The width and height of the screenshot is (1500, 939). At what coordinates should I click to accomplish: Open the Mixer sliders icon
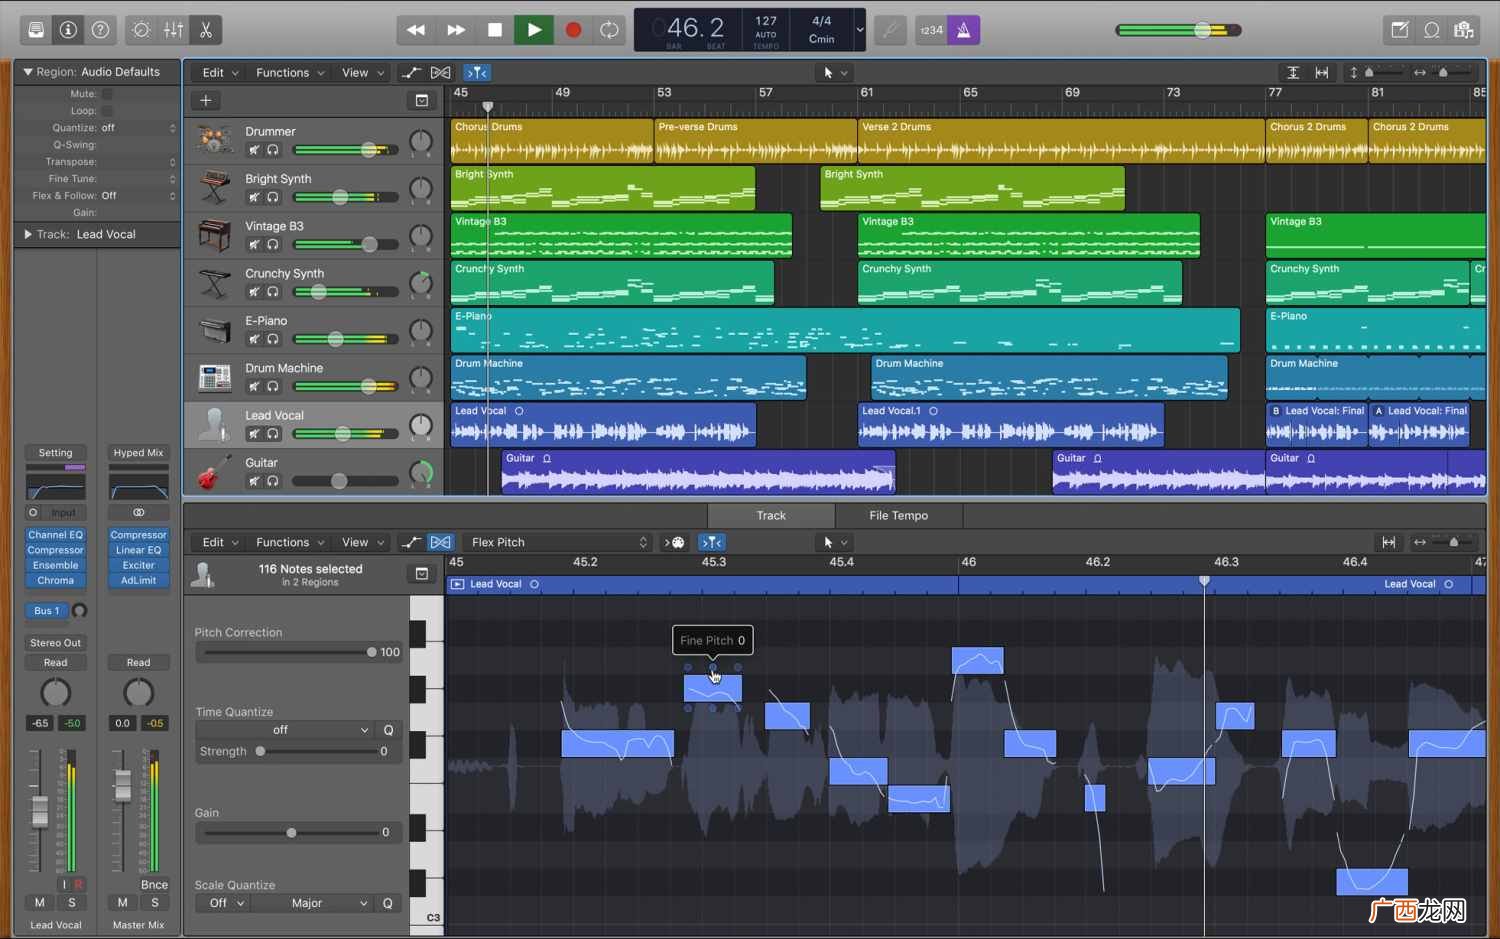(173, 30)
